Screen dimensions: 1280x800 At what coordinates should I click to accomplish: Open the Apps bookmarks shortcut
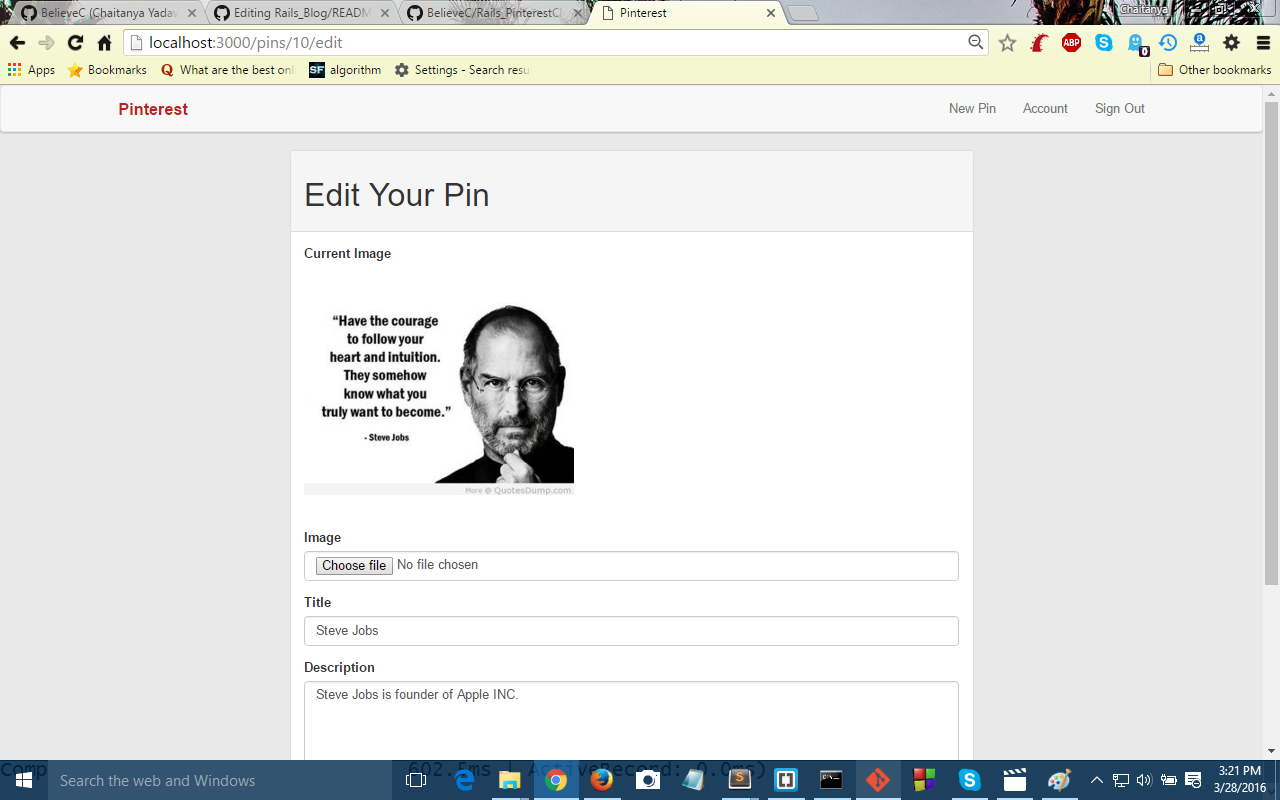point(31,70)
